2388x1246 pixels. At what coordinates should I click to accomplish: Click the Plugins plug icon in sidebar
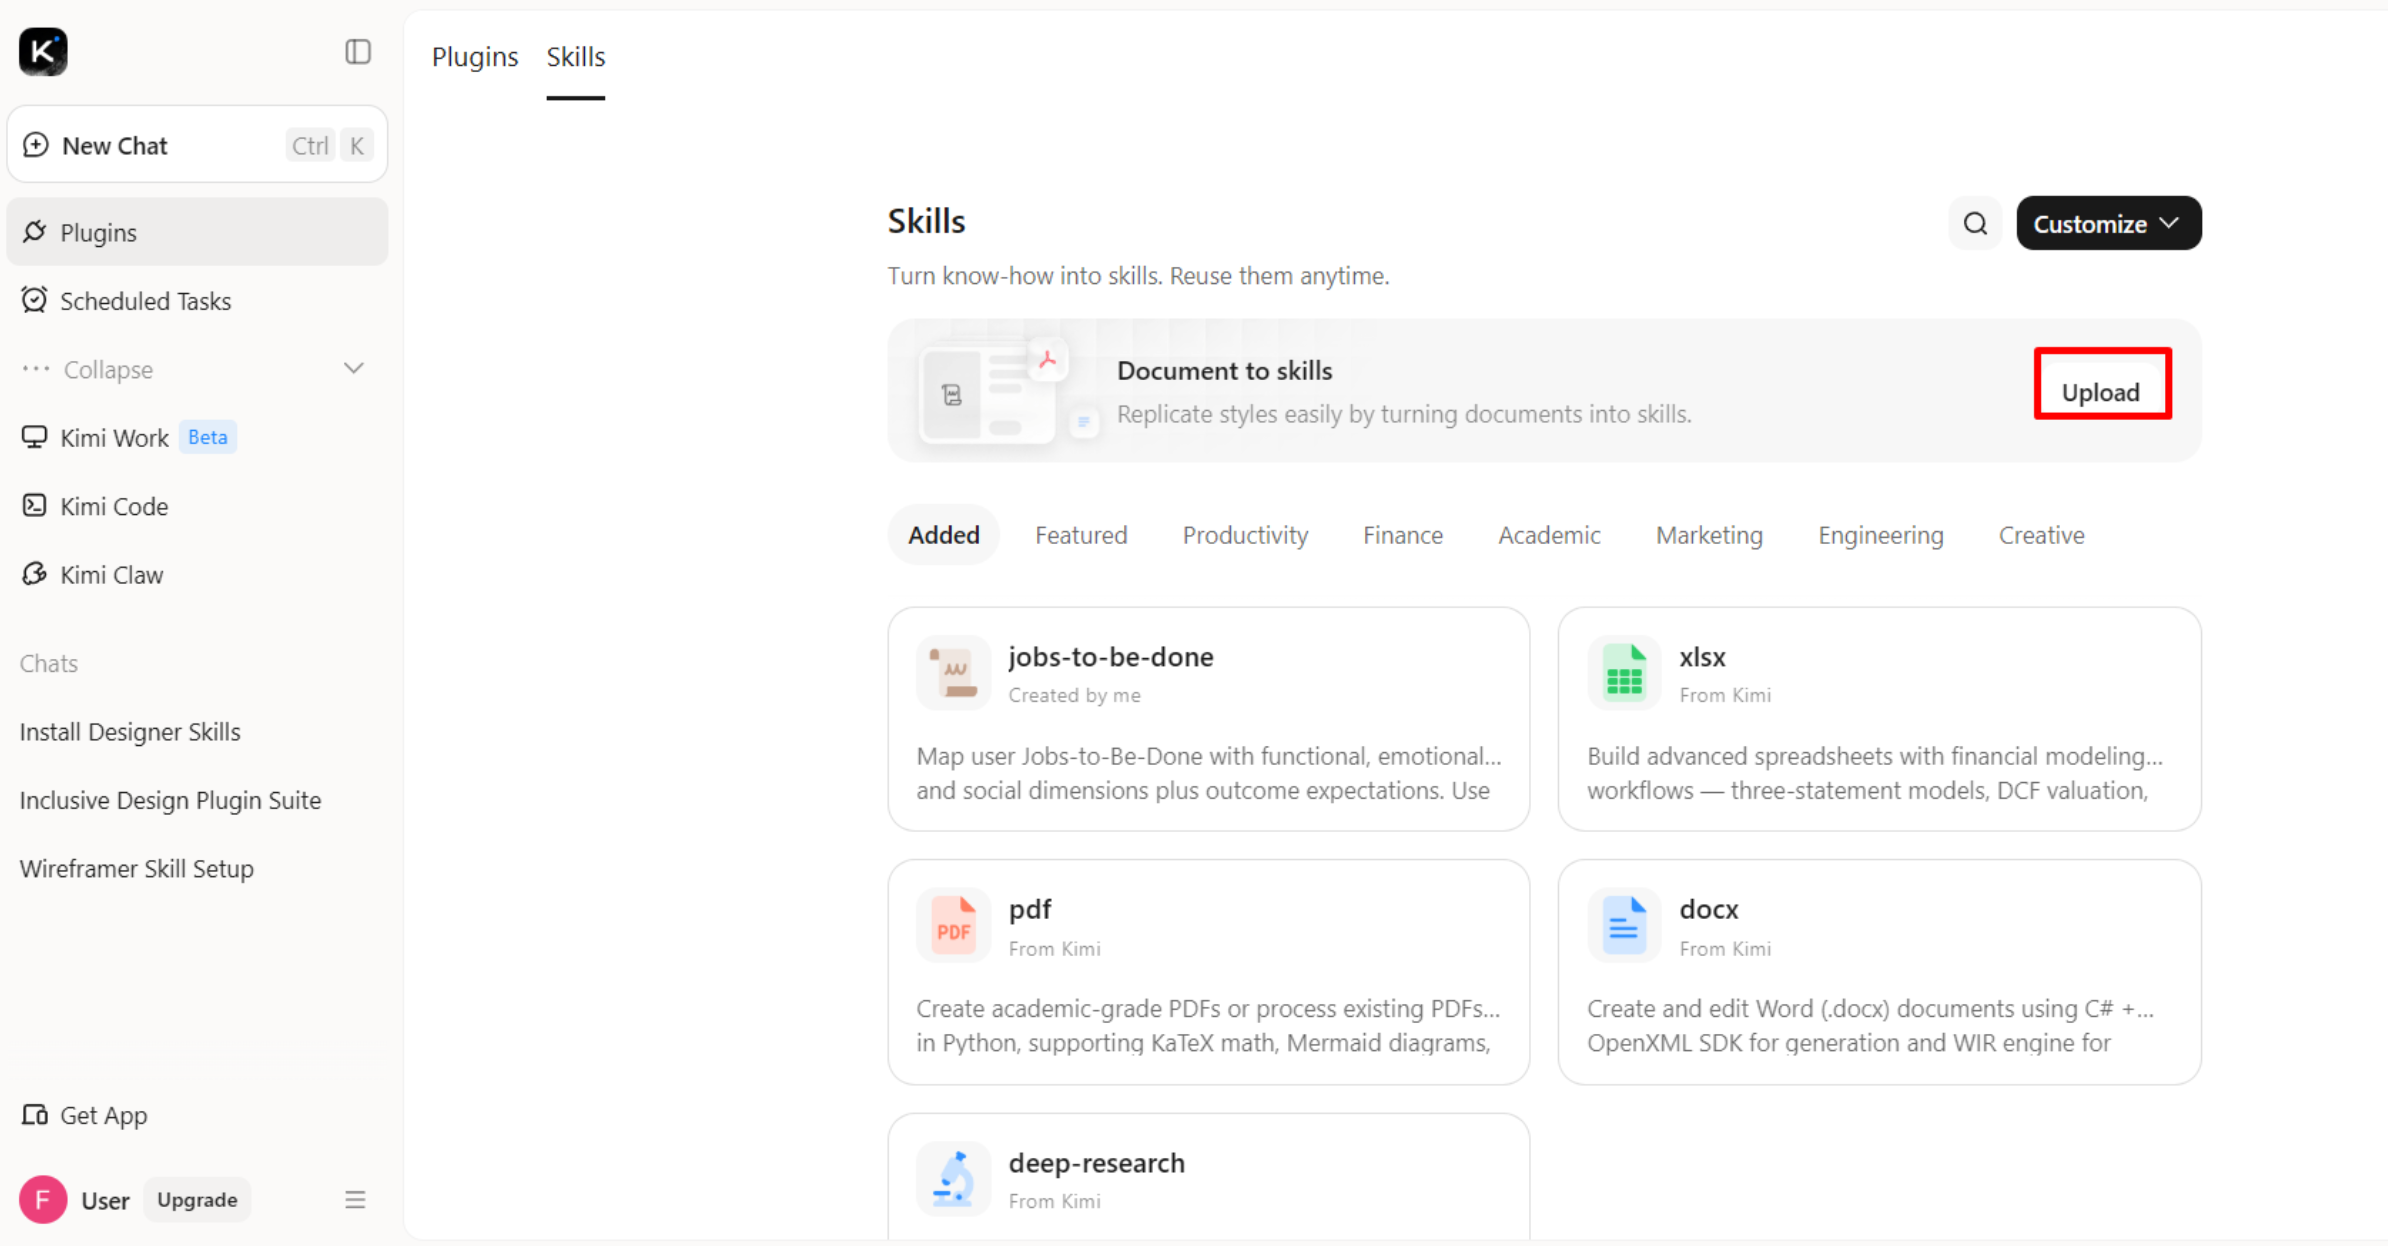coord(35,232)
